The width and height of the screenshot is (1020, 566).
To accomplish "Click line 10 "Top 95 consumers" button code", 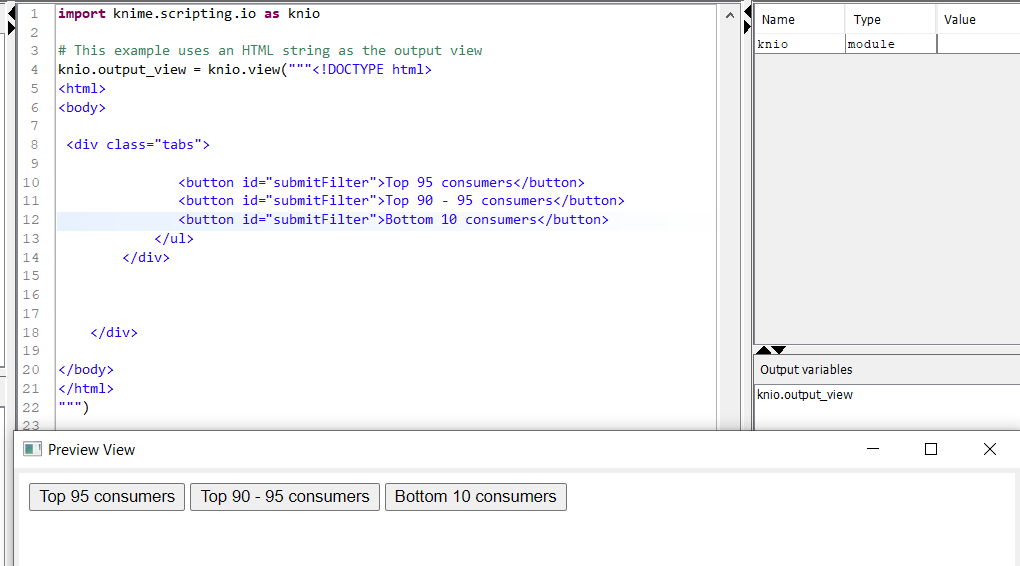I will (x=381, y=182).
